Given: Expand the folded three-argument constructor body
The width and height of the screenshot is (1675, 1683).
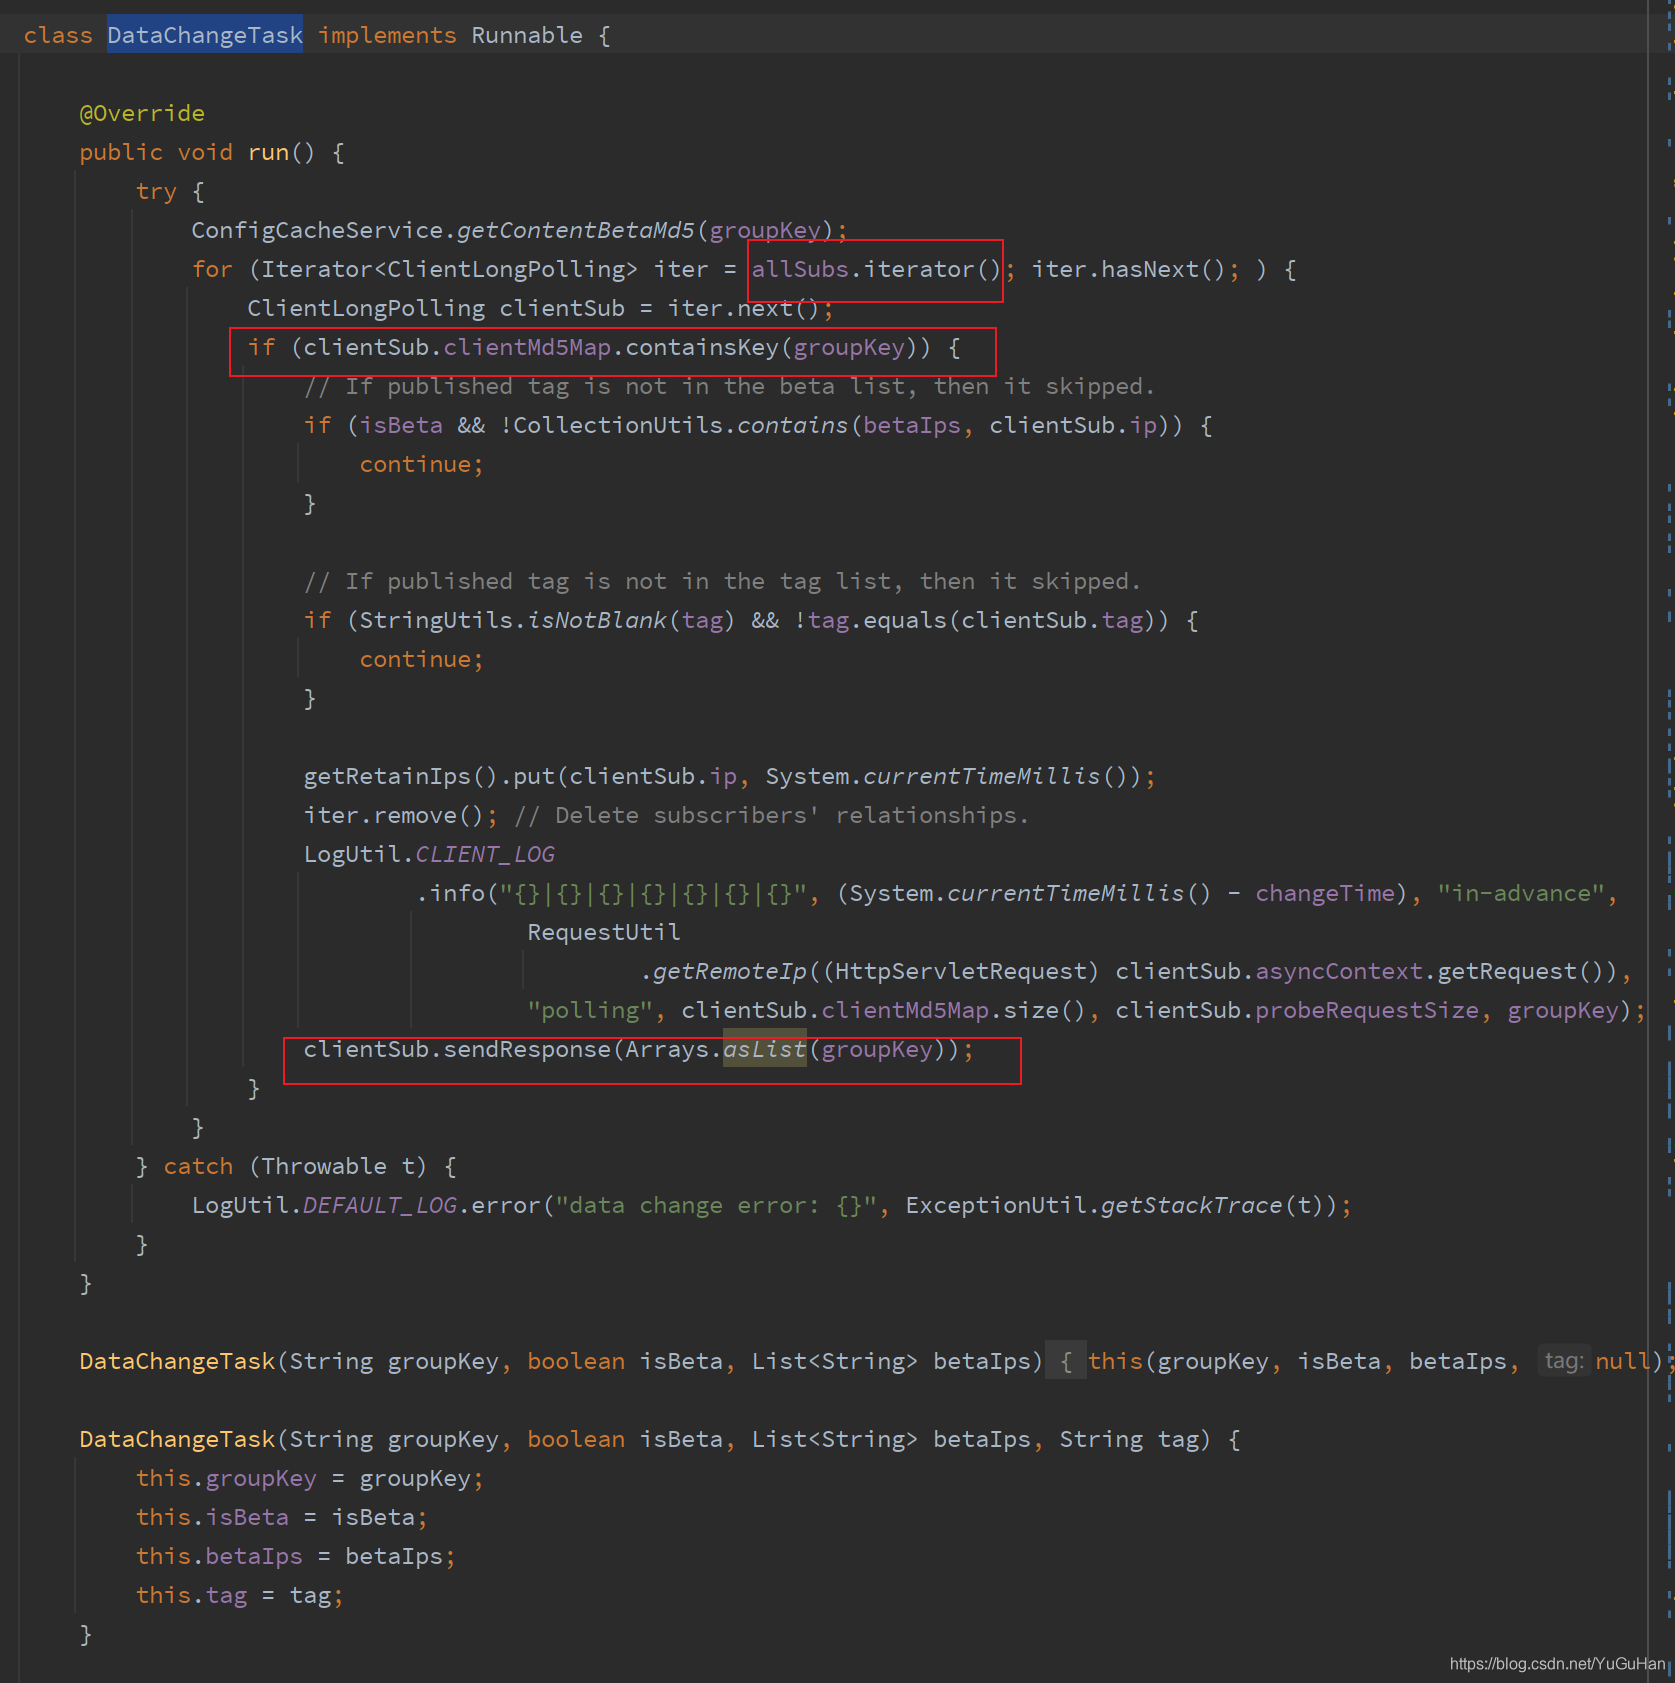Looking at the screenshot, I should [1065, 1361].
